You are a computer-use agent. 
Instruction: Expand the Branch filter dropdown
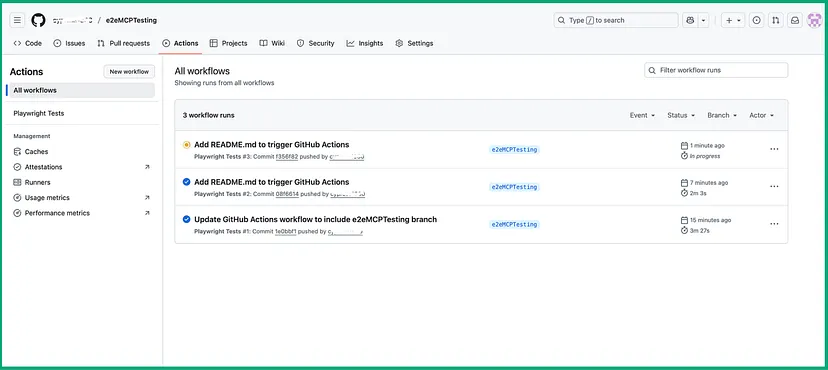click(x=722, y=115)
